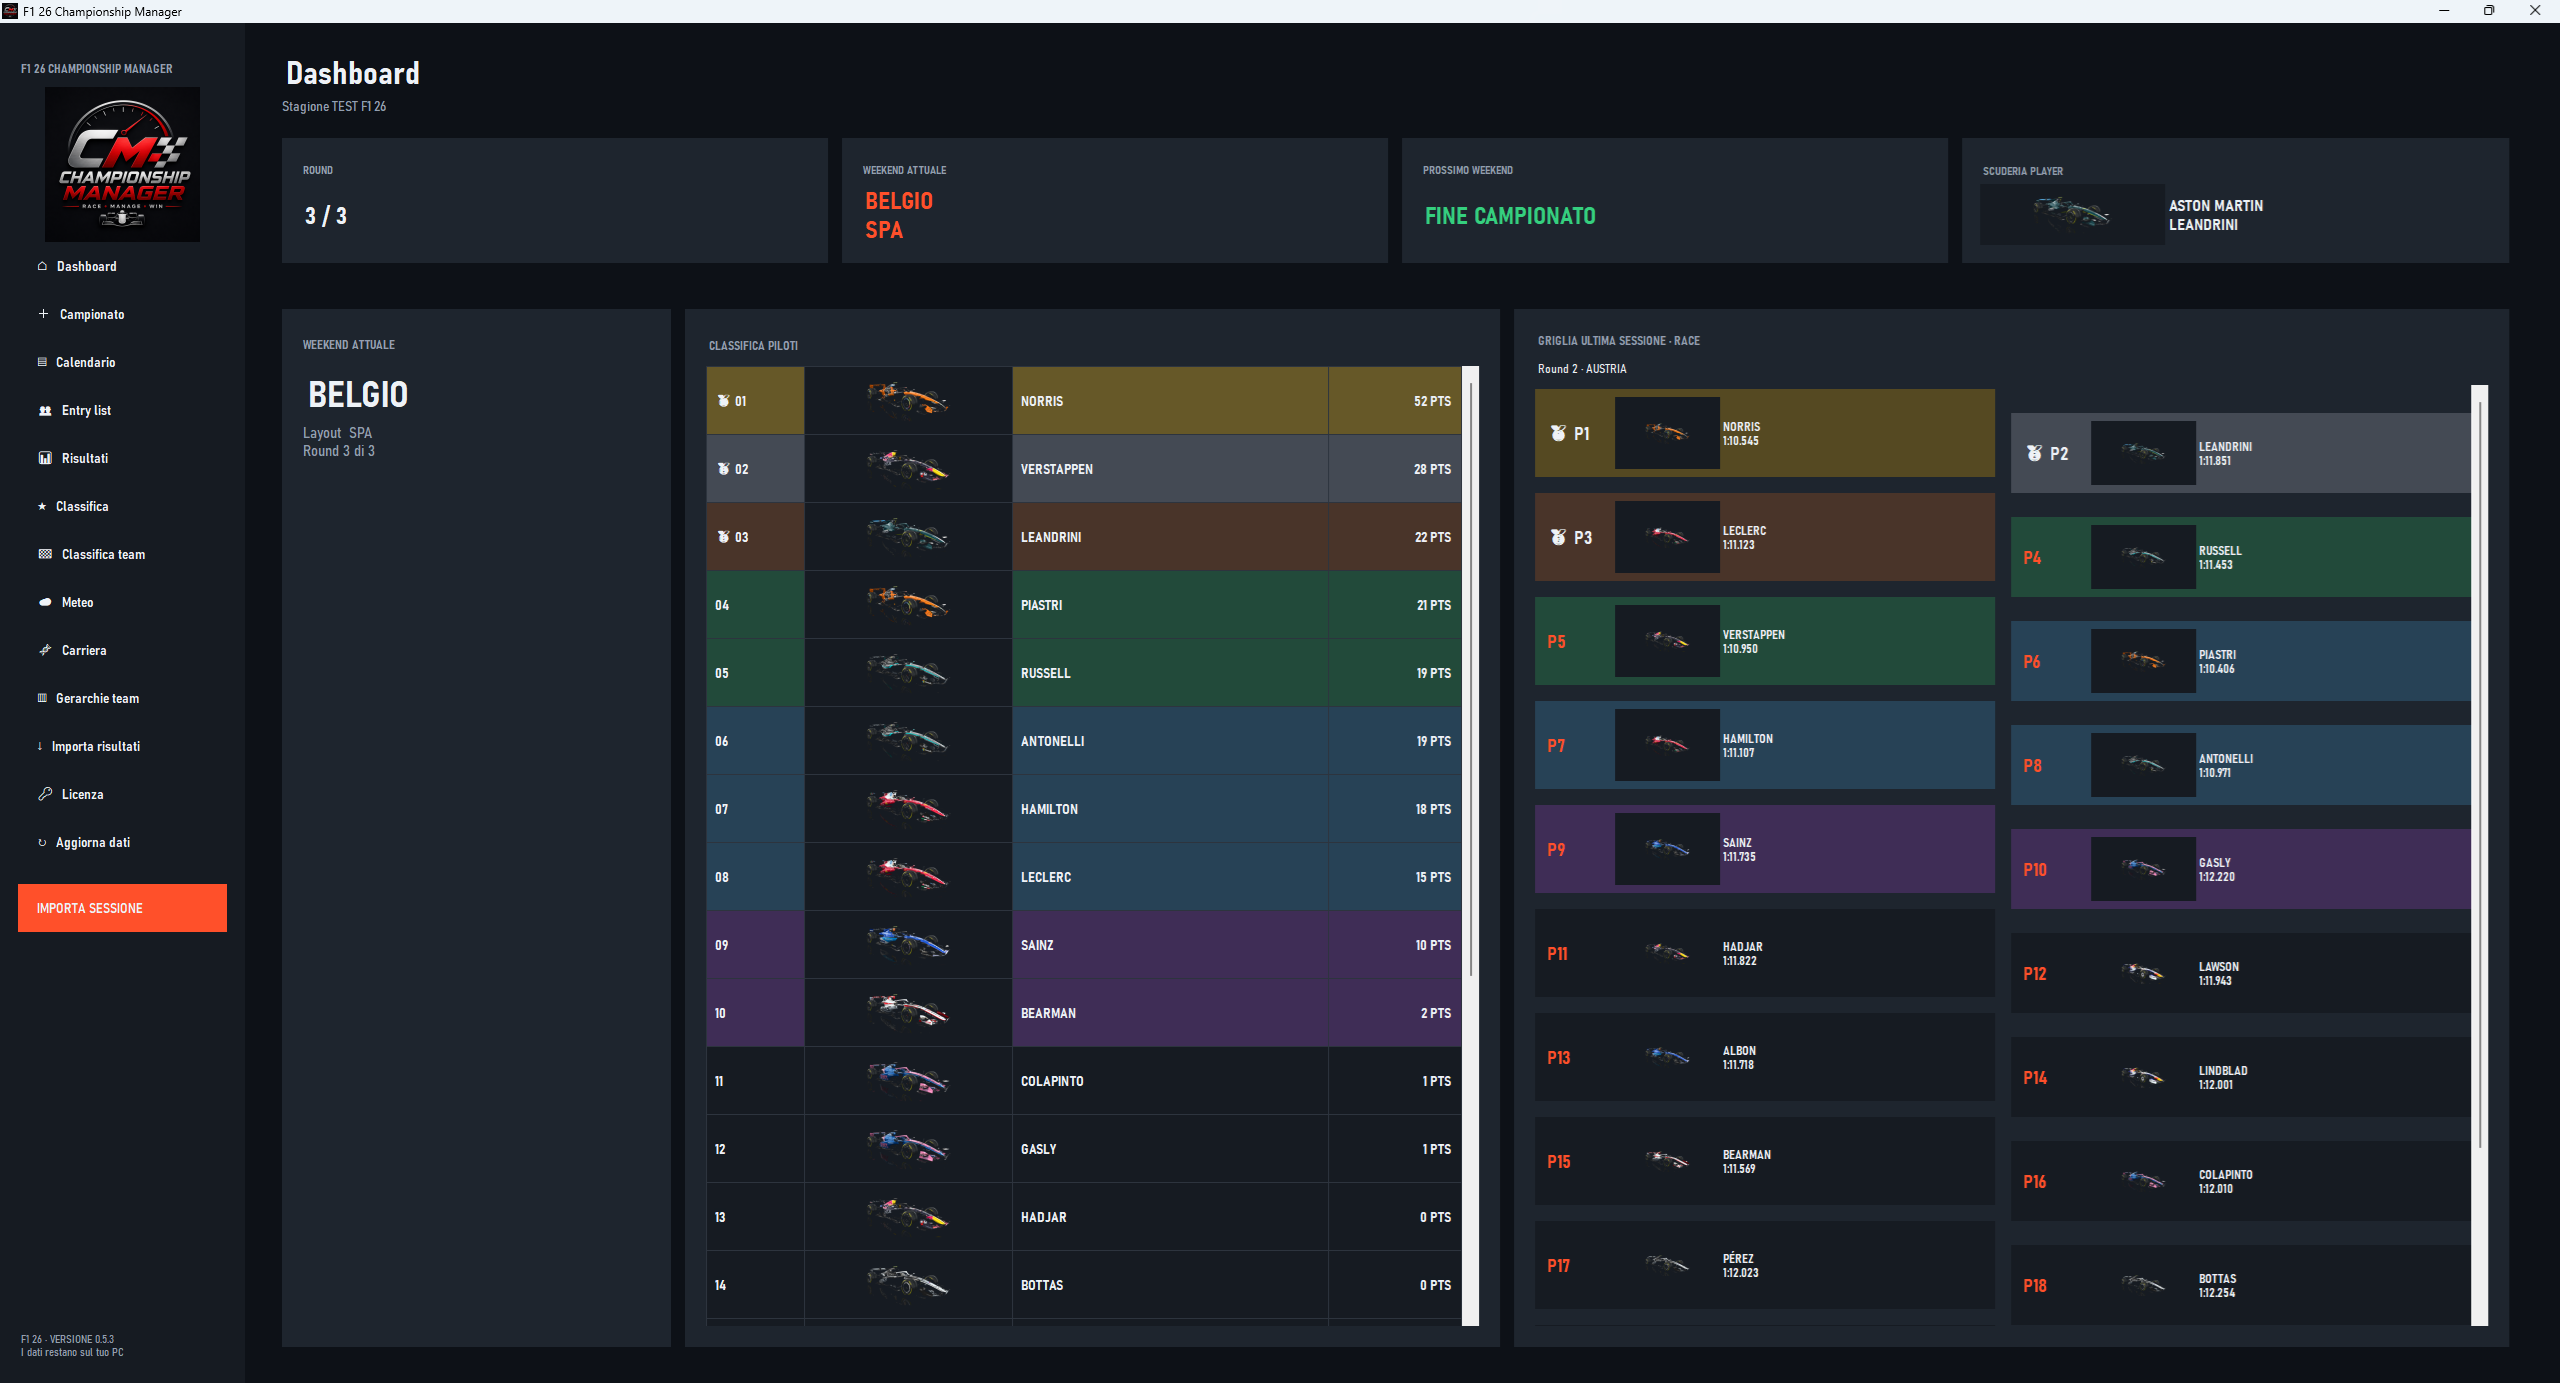The height and width of the screenshot is (1383, 2560).
Task: Click the Championship Manager logo
Action: point(122,164)
